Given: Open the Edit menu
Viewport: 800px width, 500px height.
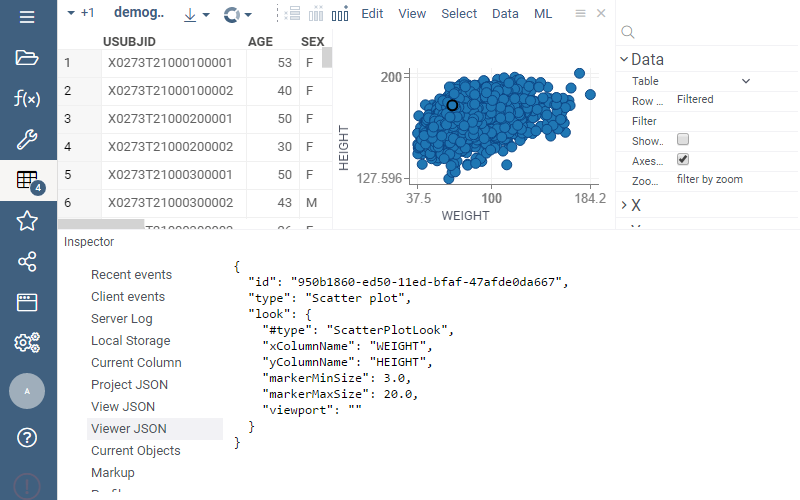Looking at the screenshot, I should coord(372,14).
